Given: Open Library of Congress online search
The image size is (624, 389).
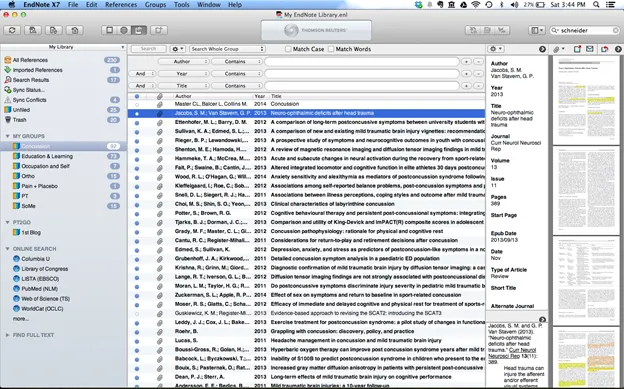Looking at the screenshot, I should (45, 269).
